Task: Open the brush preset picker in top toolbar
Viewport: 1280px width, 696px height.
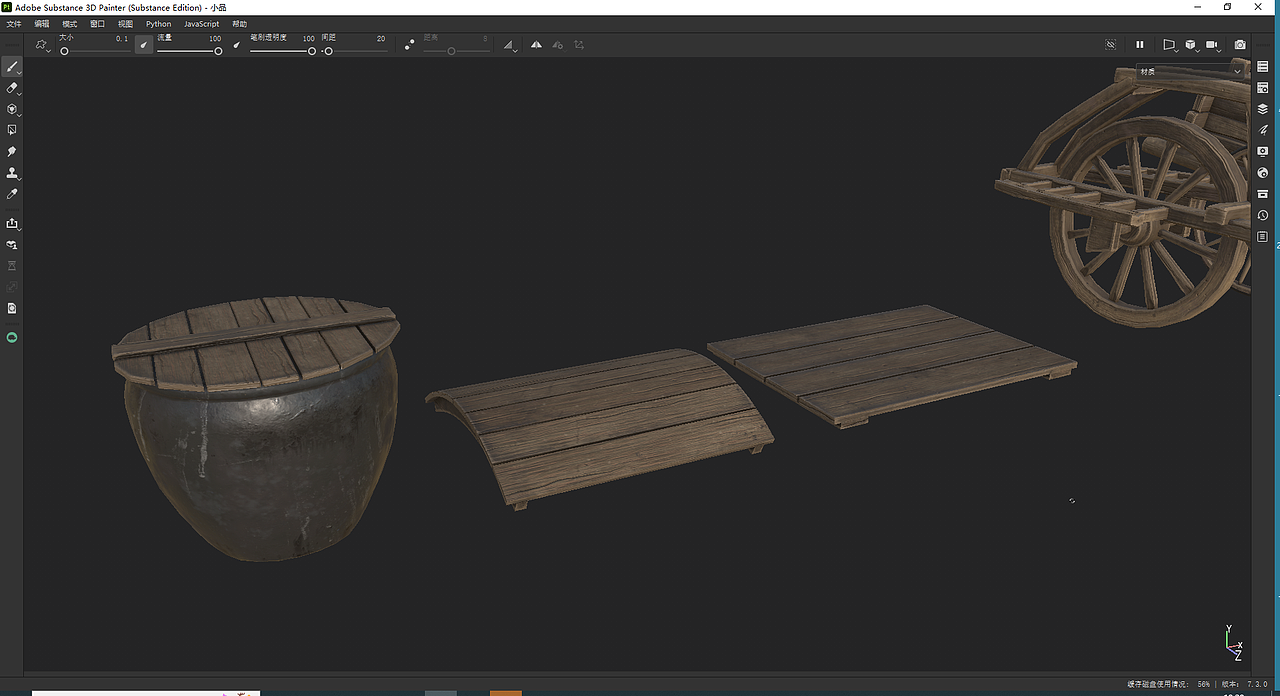Action: [42, 45]
